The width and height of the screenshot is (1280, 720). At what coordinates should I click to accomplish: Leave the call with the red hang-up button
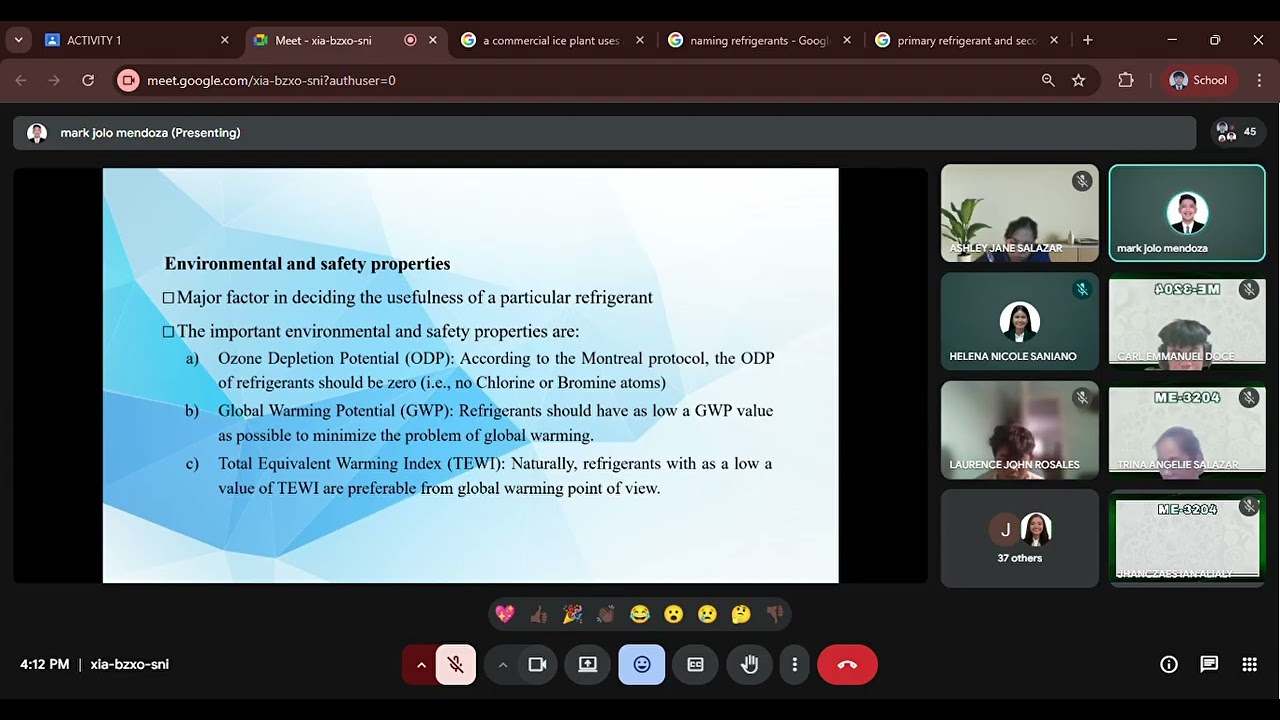point(847,665)
